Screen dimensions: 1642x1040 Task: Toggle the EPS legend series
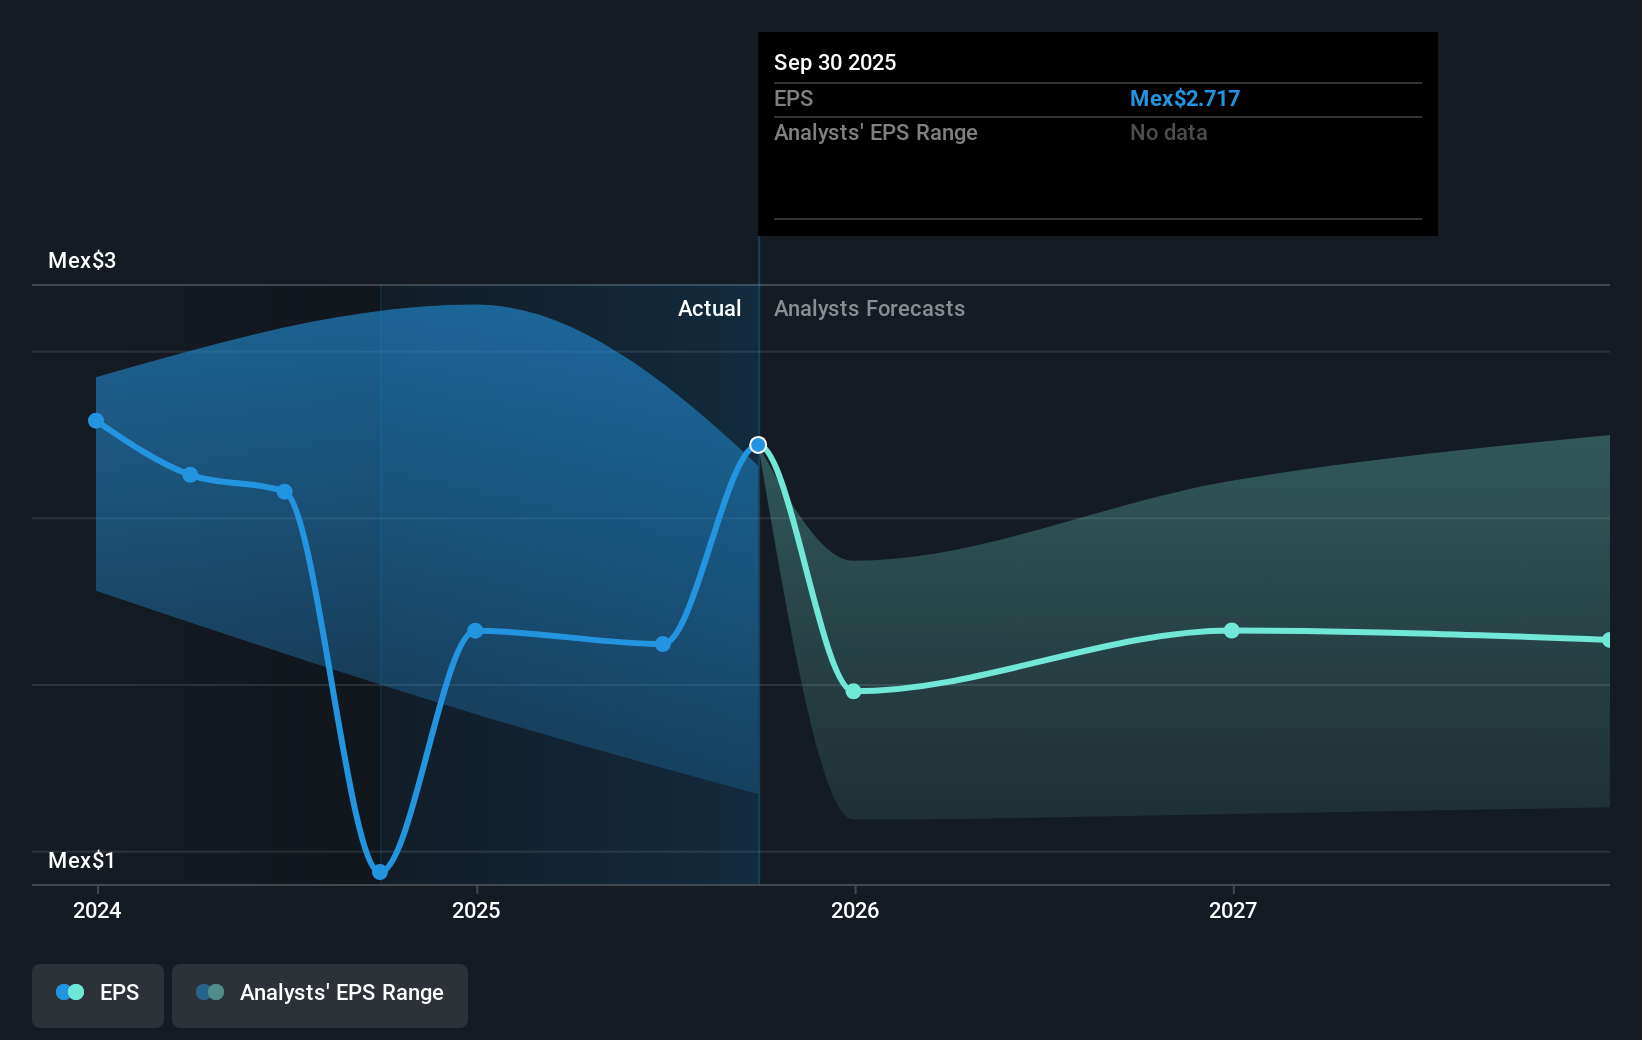pos(98,995)
